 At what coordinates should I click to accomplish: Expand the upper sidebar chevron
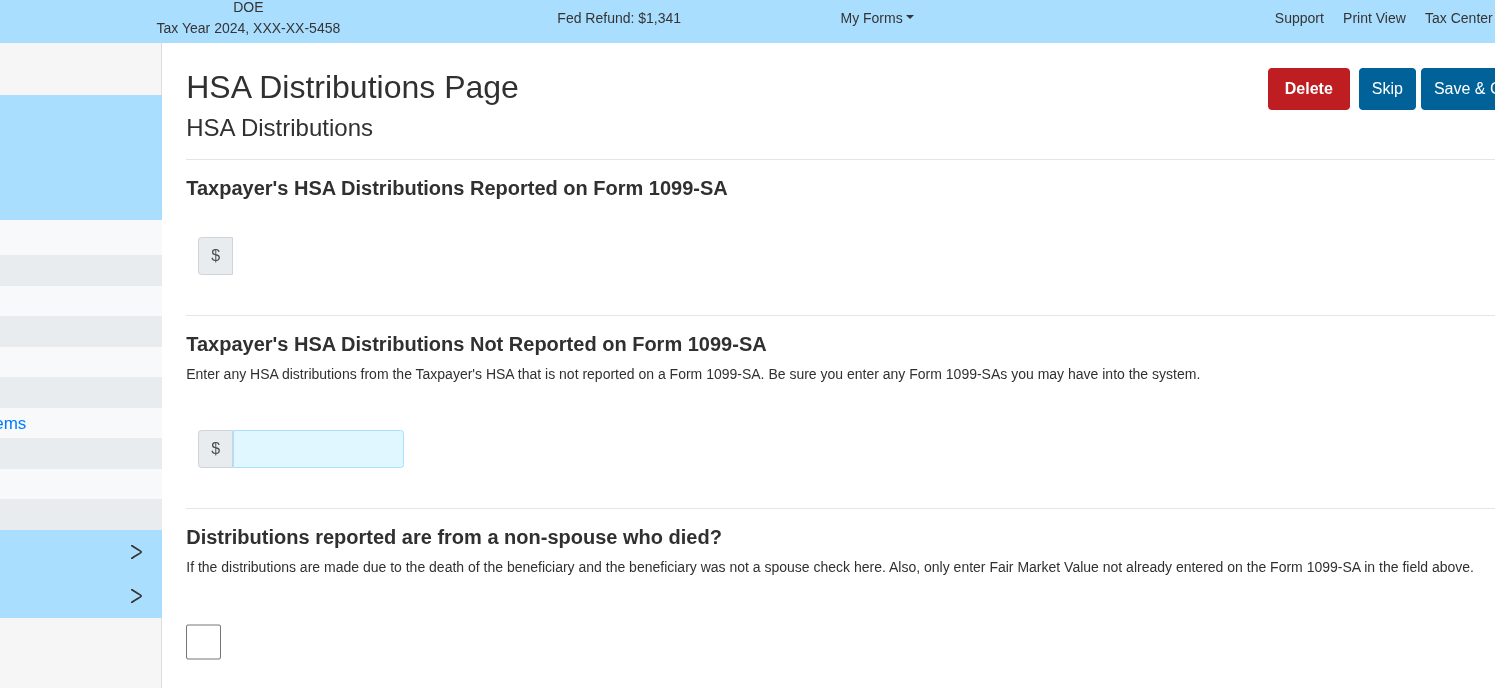click(x=136, y=552)
